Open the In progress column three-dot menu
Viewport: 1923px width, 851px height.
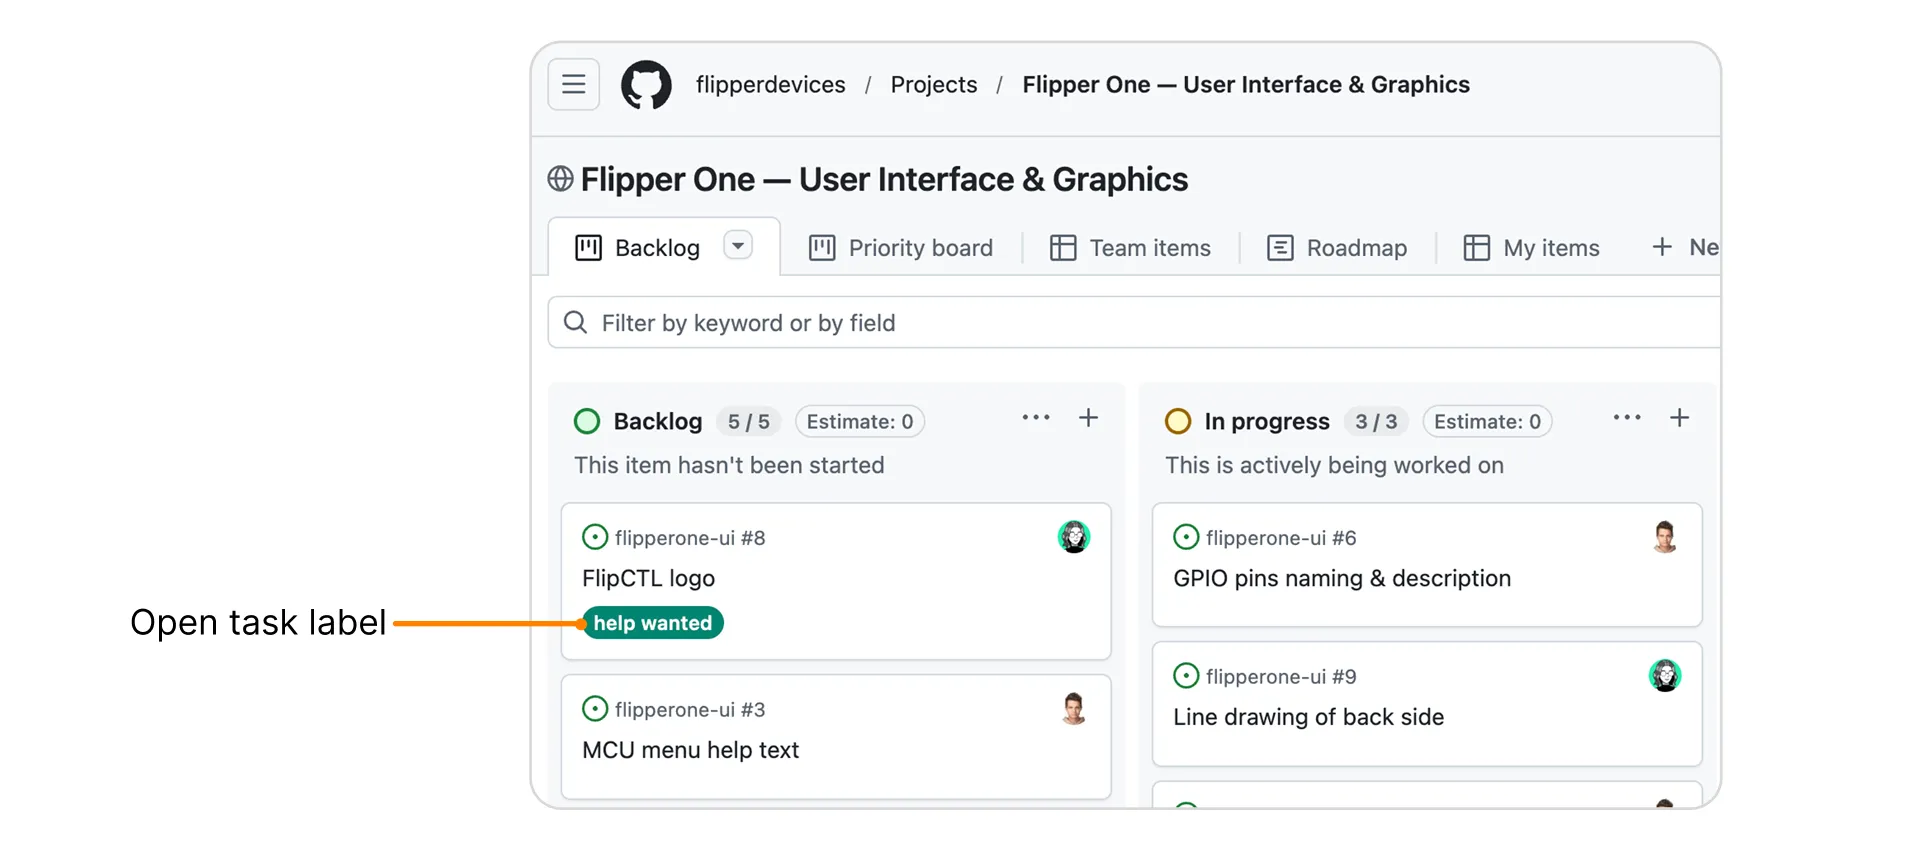pos(1627,418)
